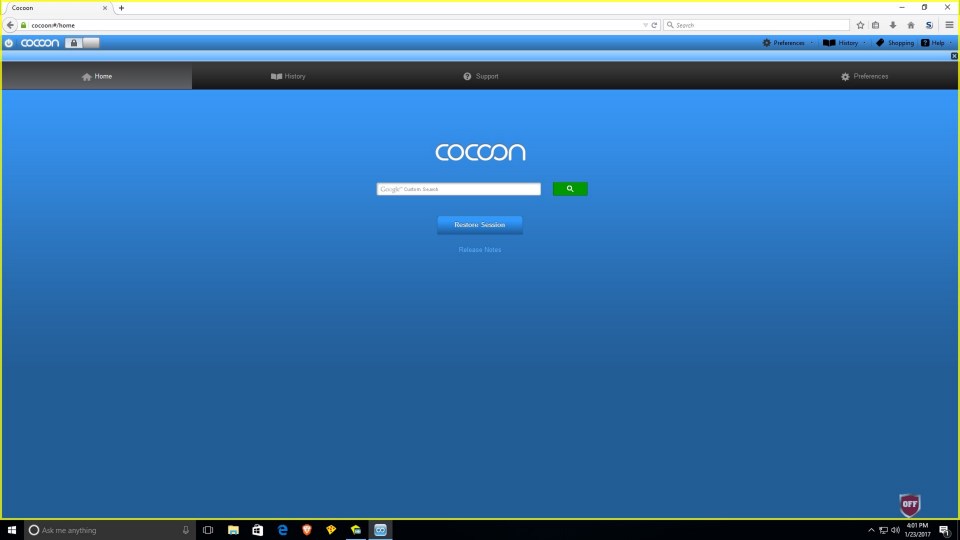Toggle the Cocoon lock privacy switch
The image size is (960, 540).
point(82,43)
